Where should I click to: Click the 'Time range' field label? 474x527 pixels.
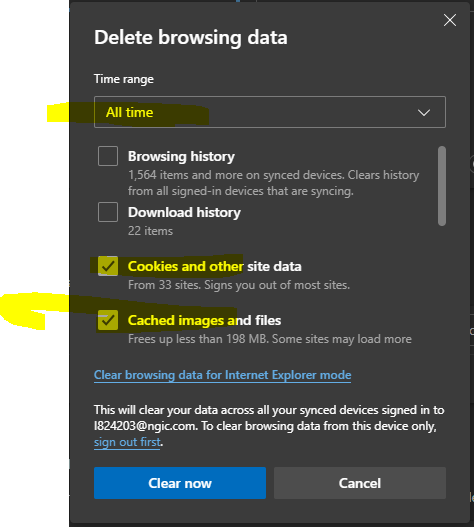click(x=124, y=79)
